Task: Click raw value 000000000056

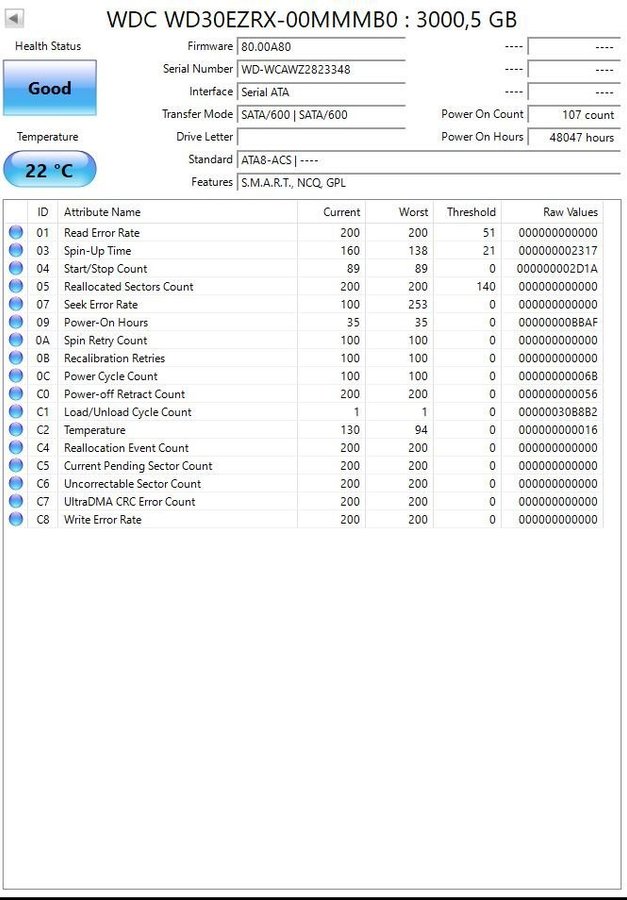Action: coord(558,394)
